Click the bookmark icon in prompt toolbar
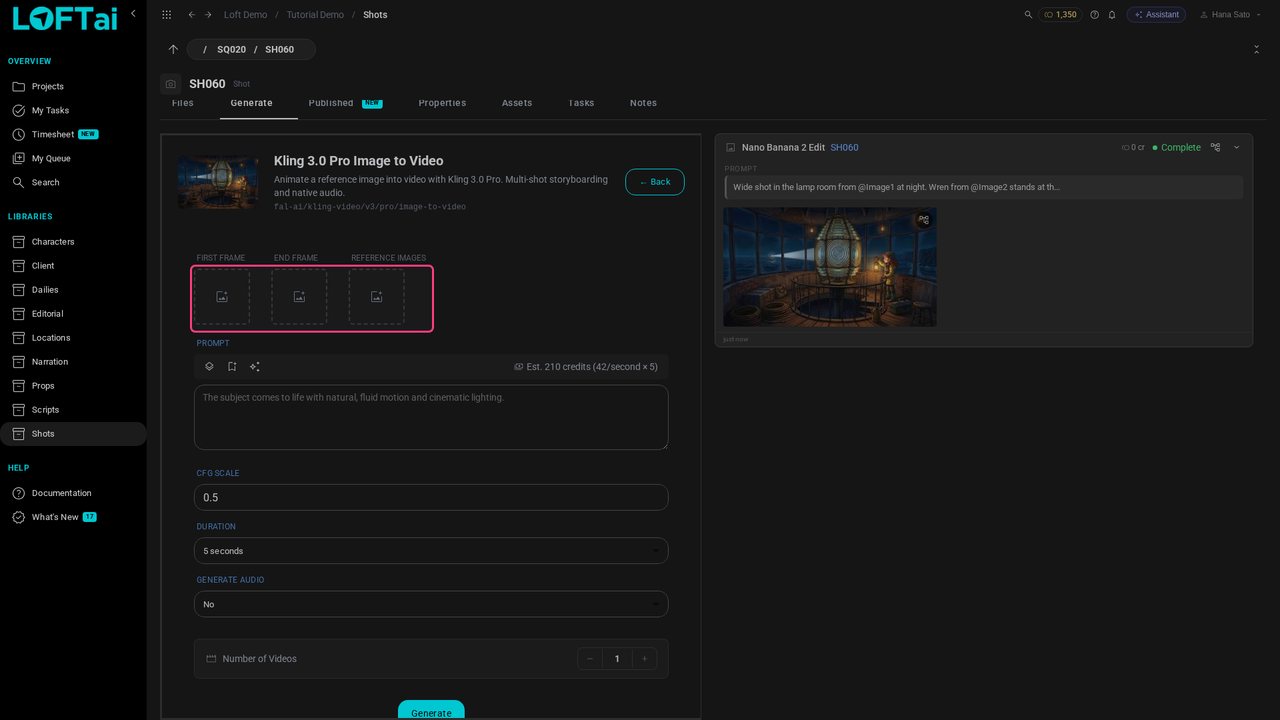The width and height of the screenshot is (1280, 720). [x=232, y=367]
